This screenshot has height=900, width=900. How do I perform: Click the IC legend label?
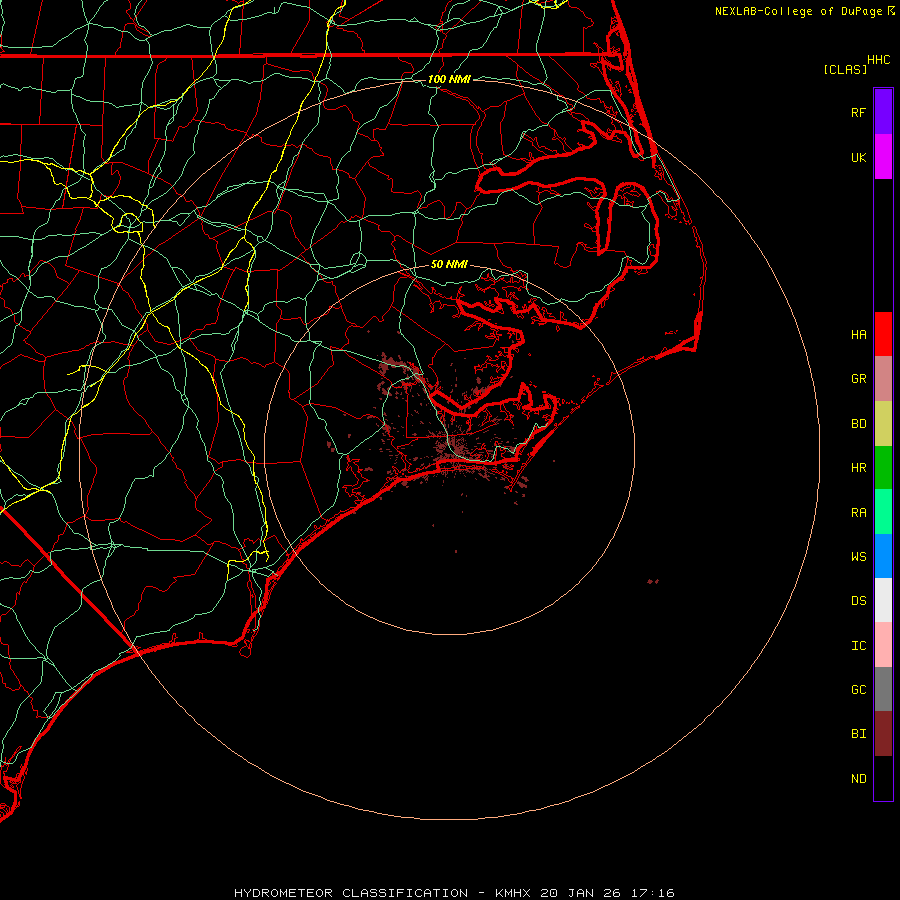tap(858, 646)
